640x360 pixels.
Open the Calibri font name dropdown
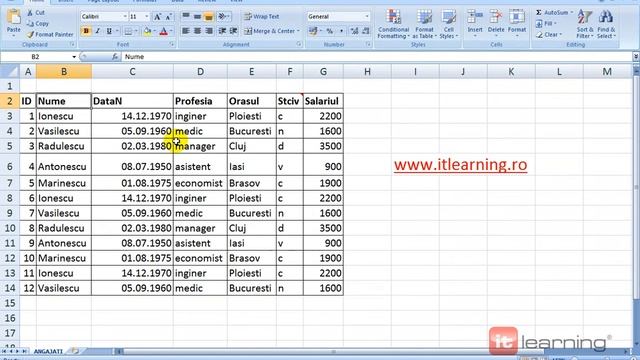125,17
